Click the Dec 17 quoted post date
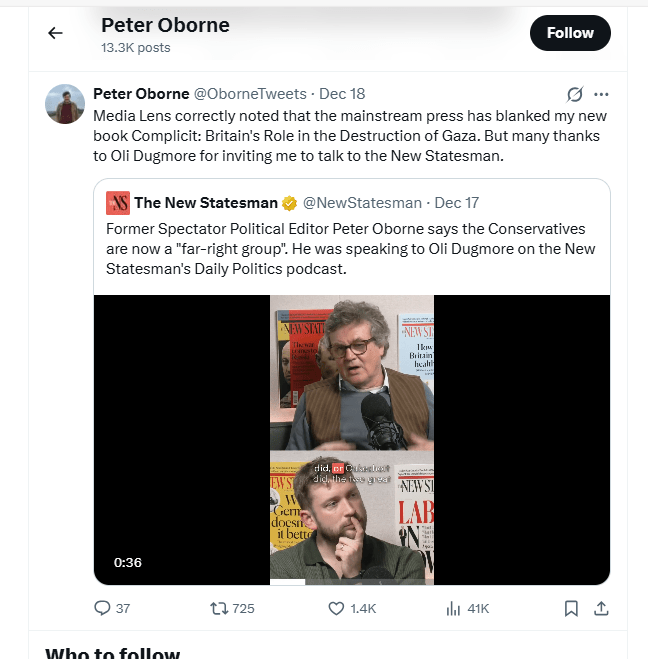This screenshot has height=659, width=648. (457, 203)
